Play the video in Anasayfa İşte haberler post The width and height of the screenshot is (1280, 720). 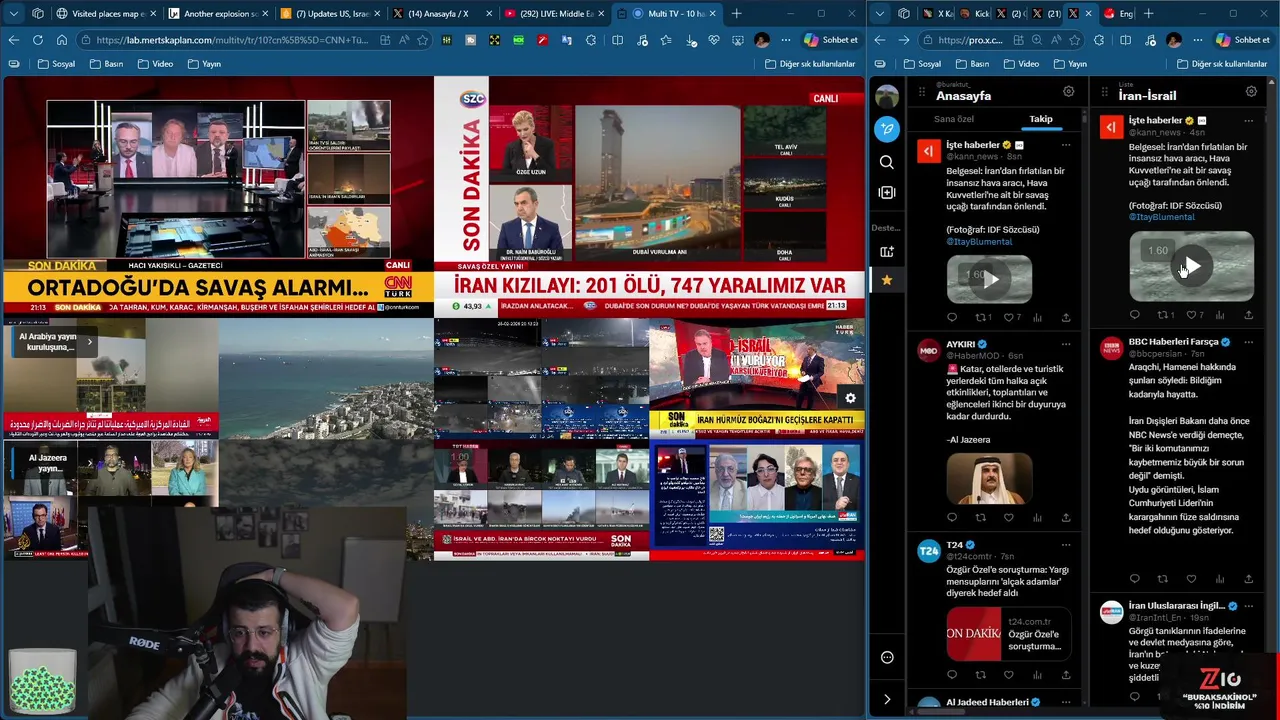click(989, 279)
